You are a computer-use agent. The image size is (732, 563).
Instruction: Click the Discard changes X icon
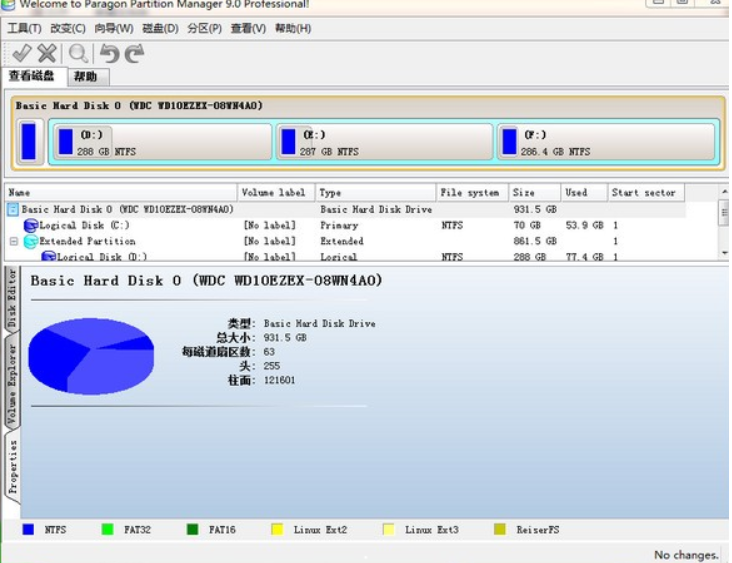47,53
